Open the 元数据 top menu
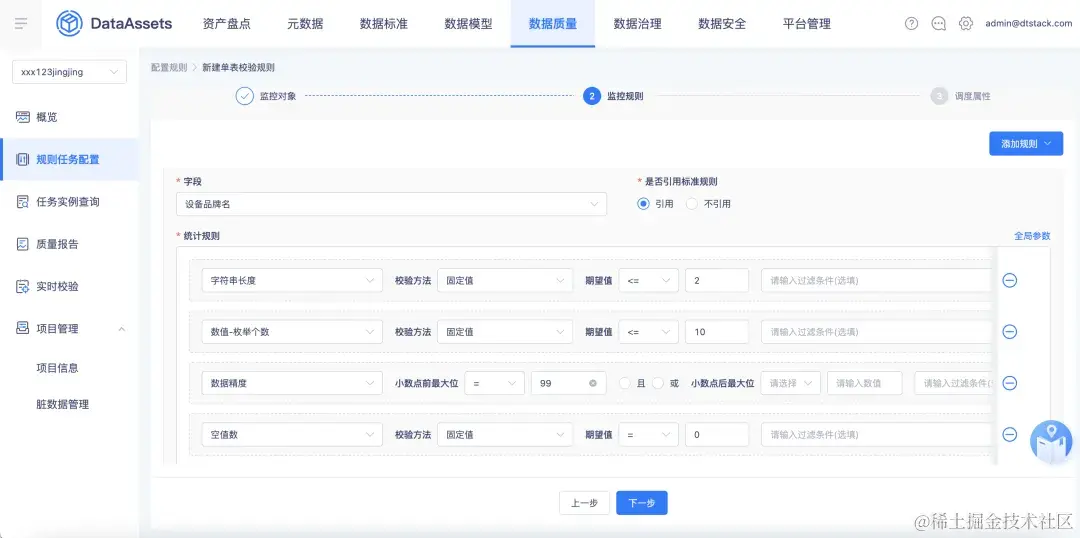The width and height of the screenshot is (1080, 538). point(305,23)
